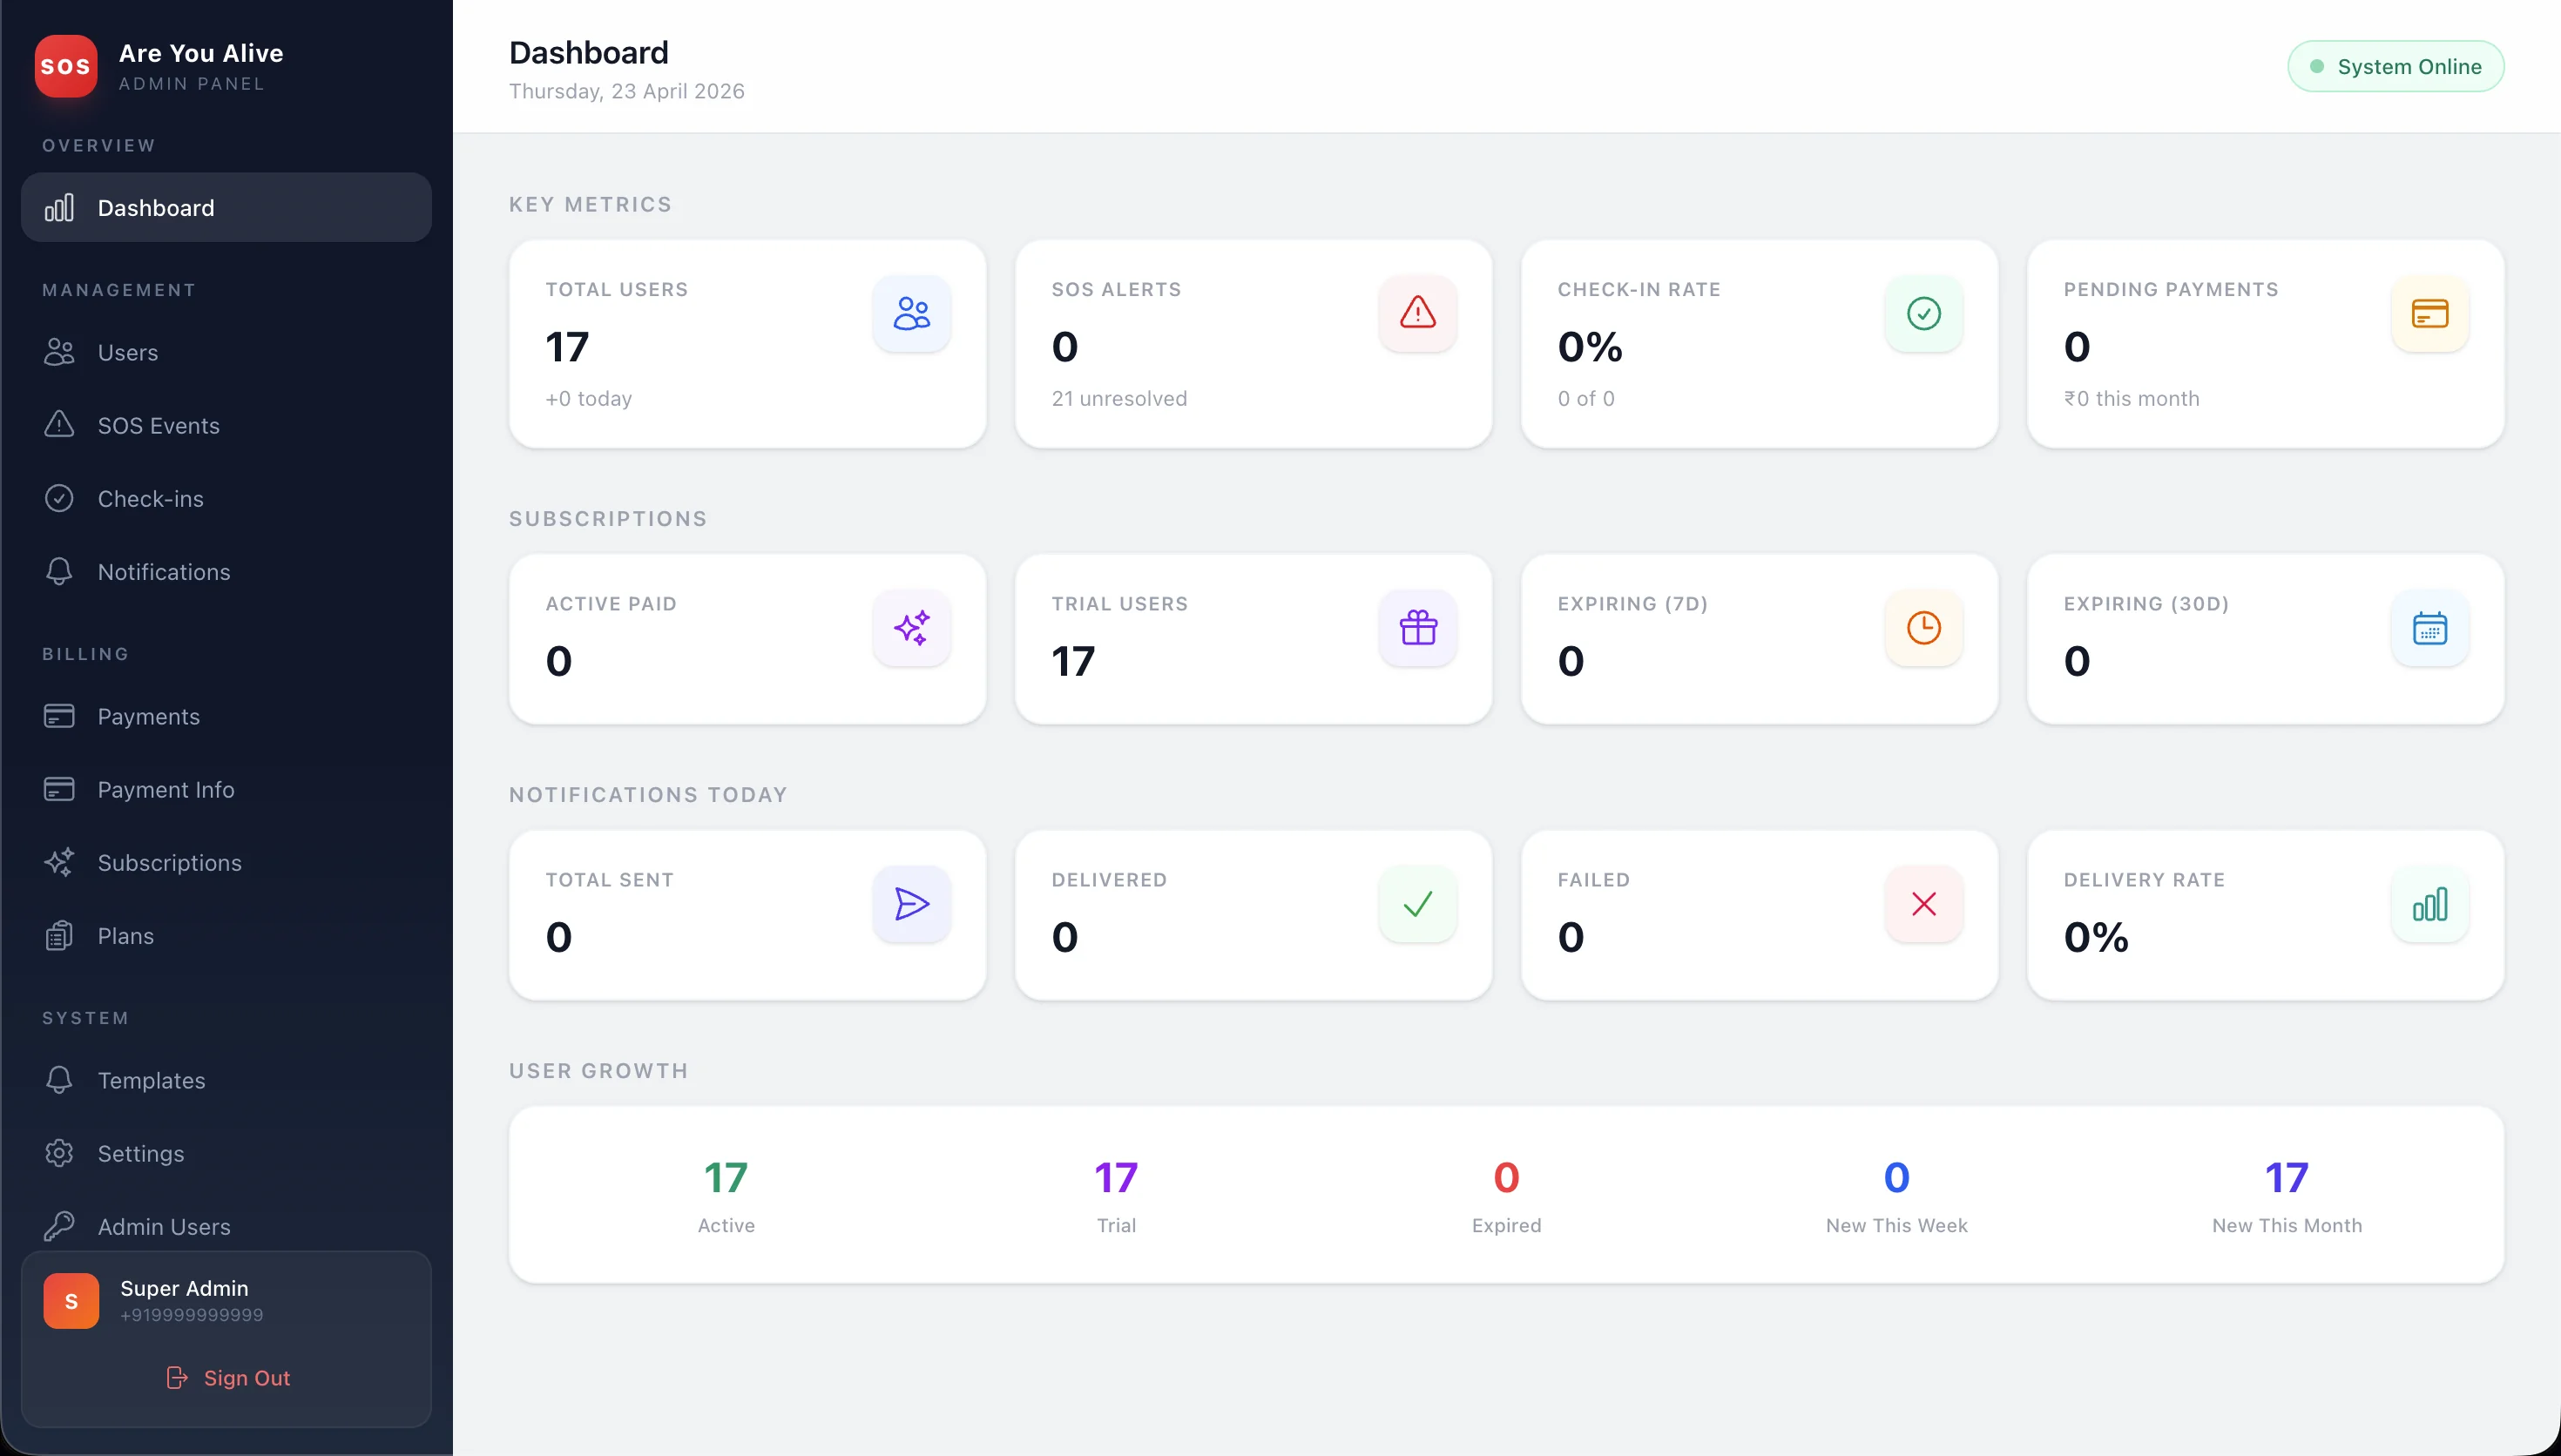
Task: Select the Subscriptions sparkle icon
Action: [x=58, y=862]
